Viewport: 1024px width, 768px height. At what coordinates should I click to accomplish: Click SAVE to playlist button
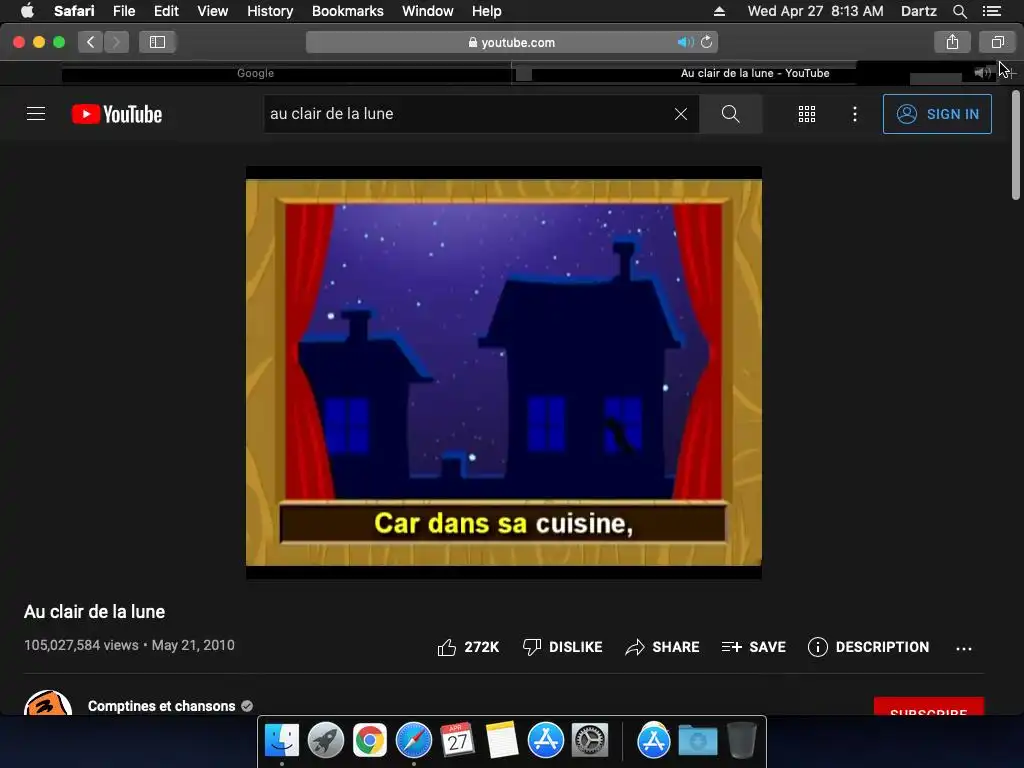point(754,647)
